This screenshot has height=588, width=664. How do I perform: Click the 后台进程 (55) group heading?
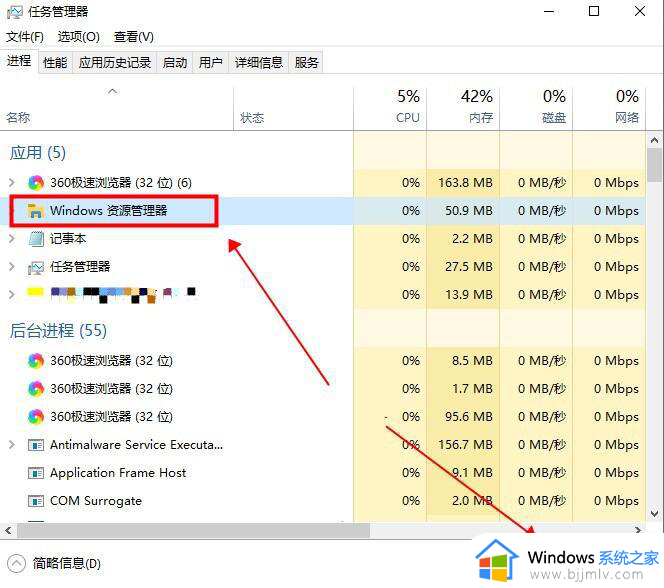pos(58,331)
